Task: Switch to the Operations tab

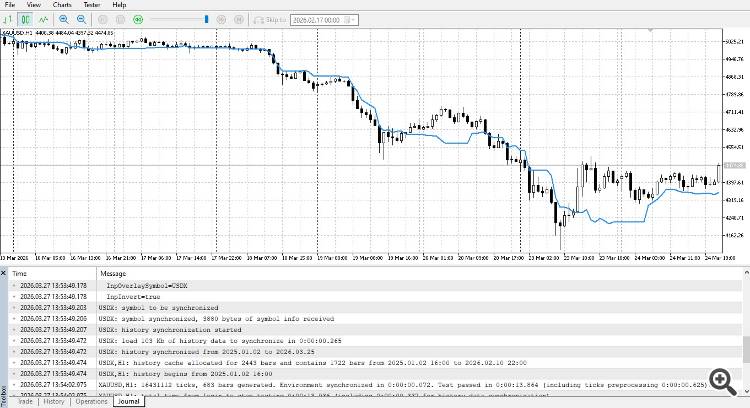Action: coord(91,402)
